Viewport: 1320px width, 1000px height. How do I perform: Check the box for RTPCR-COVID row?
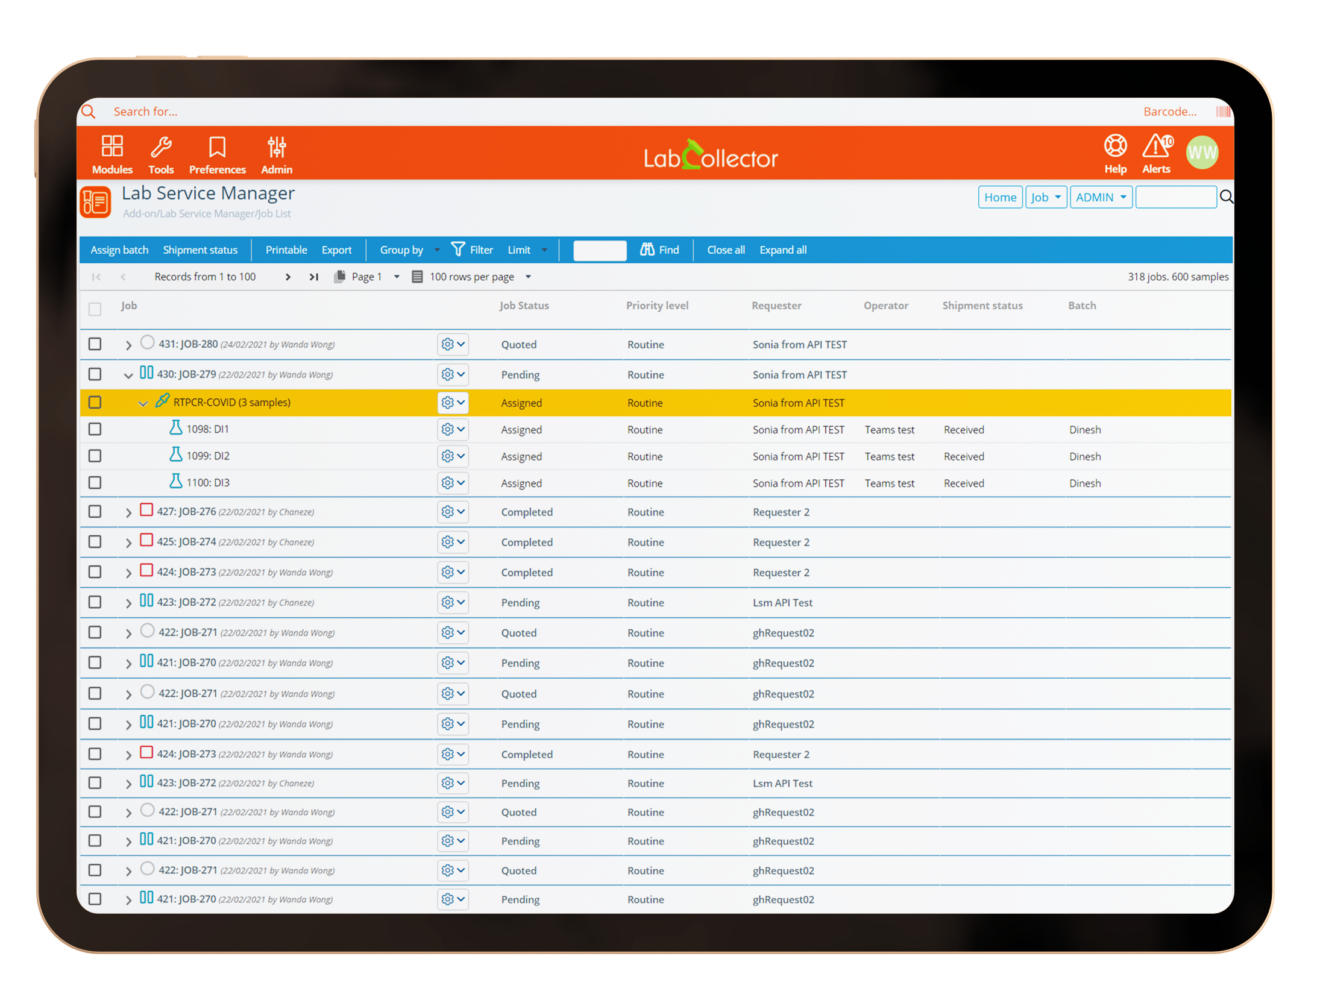coord(95,402)
